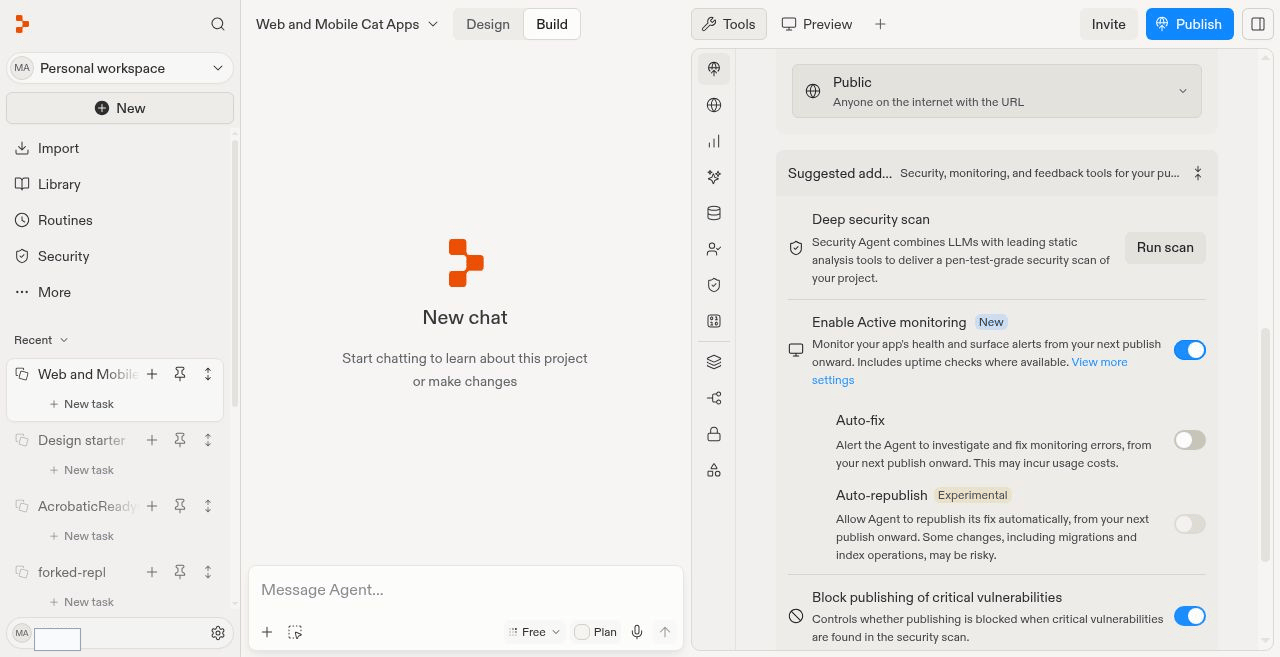Click the plain globe icon in the tool rail
Viewport: 1280px width, 657px height.
[714, 105]
